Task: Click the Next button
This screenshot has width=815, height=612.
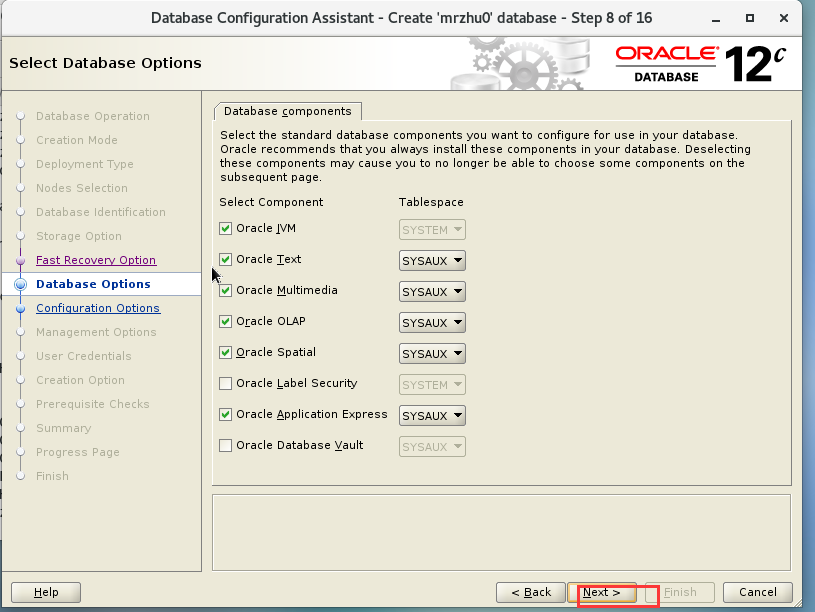Action: tap(602, 592)
